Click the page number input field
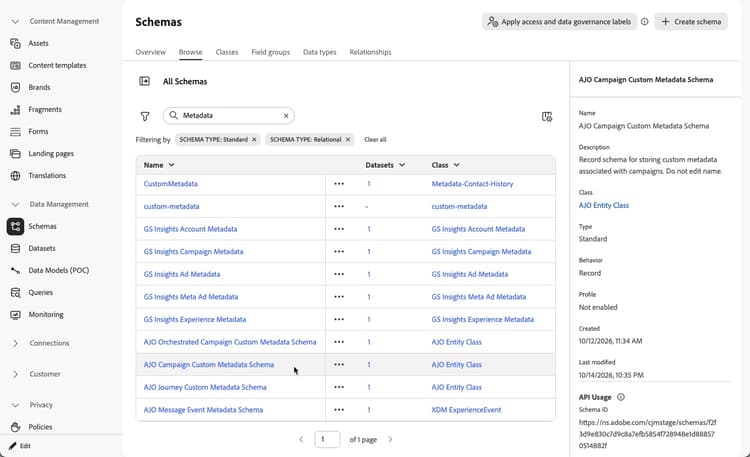750x457 pixels. coord(327,439)
